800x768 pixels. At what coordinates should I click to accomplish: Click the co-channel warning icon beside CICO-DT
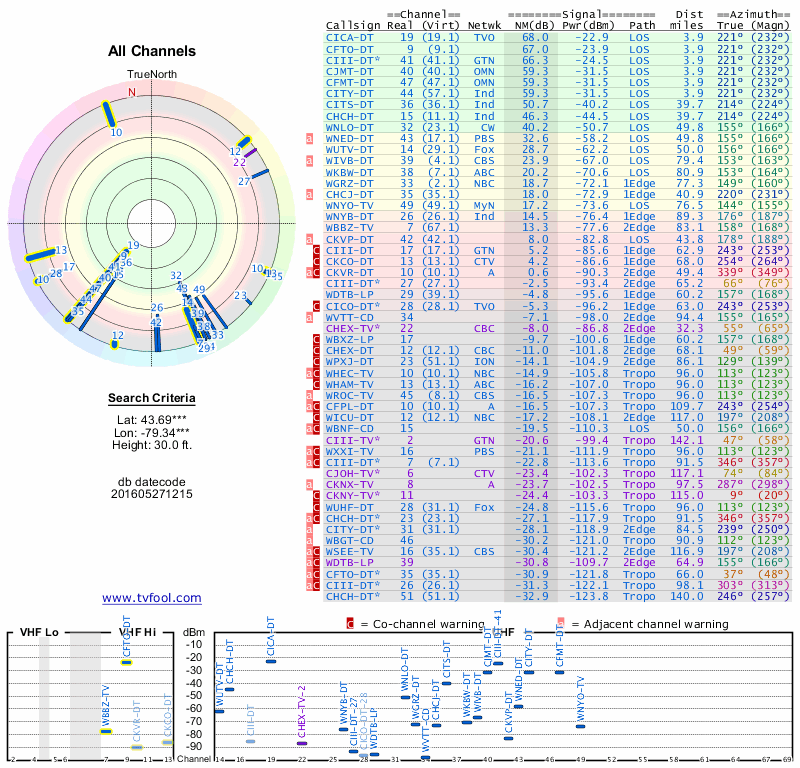(316, 305)
